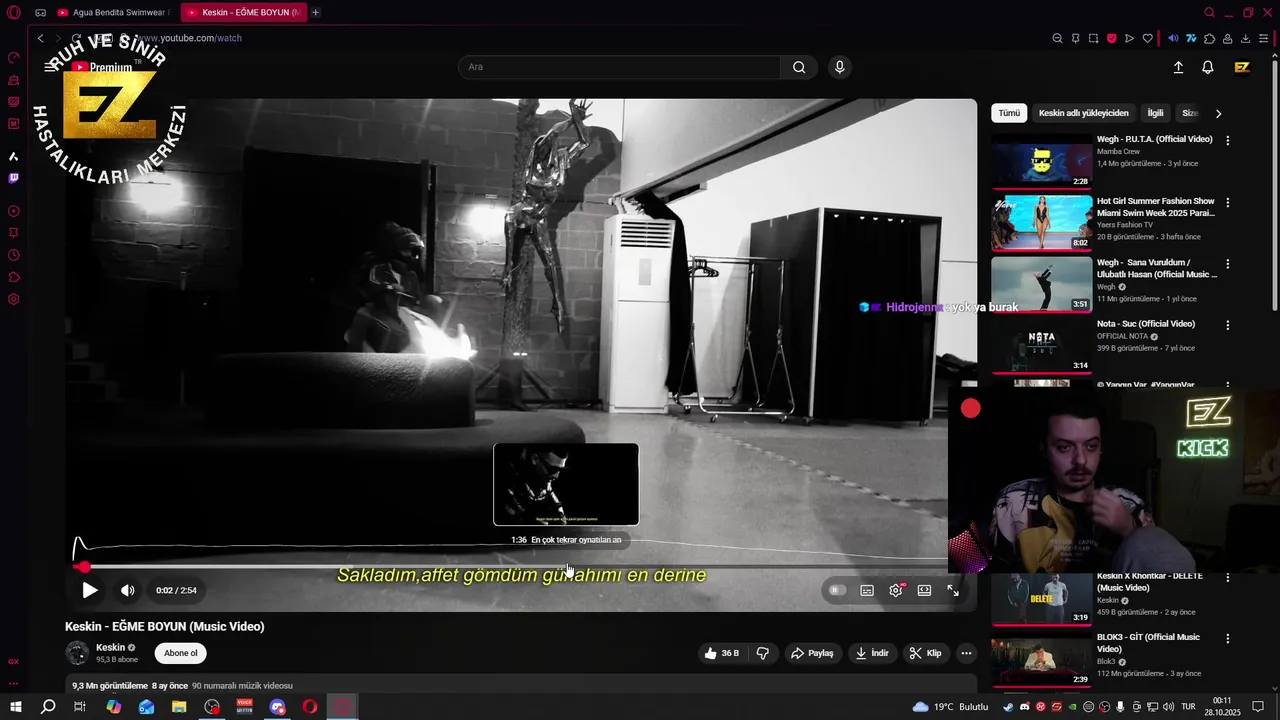Open Opera tab search magnifier
This screenshot has width=1280, height=720.
(1209, 12)
